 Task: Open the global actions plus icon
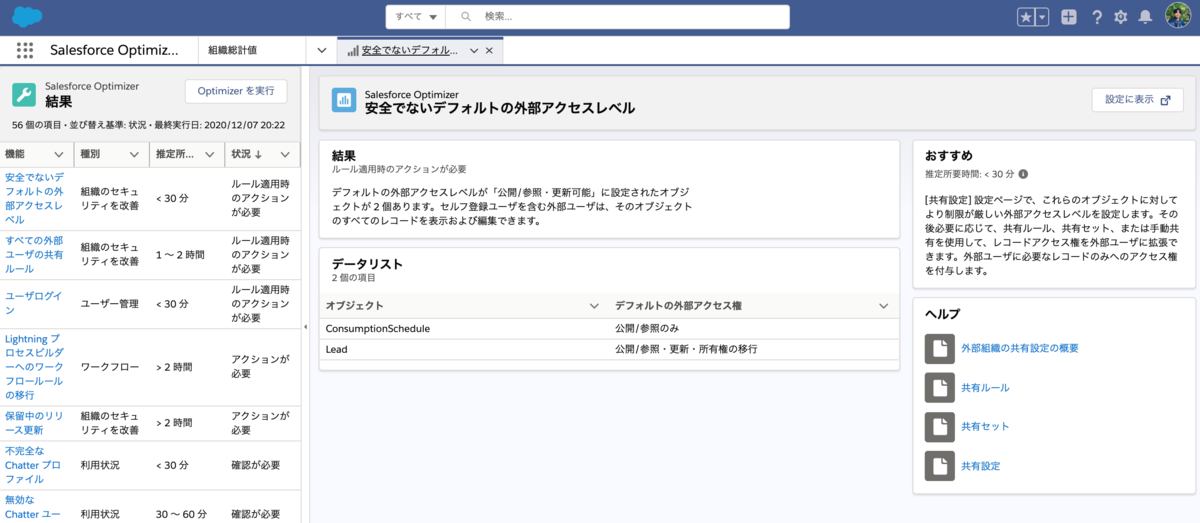point(1069,17)
